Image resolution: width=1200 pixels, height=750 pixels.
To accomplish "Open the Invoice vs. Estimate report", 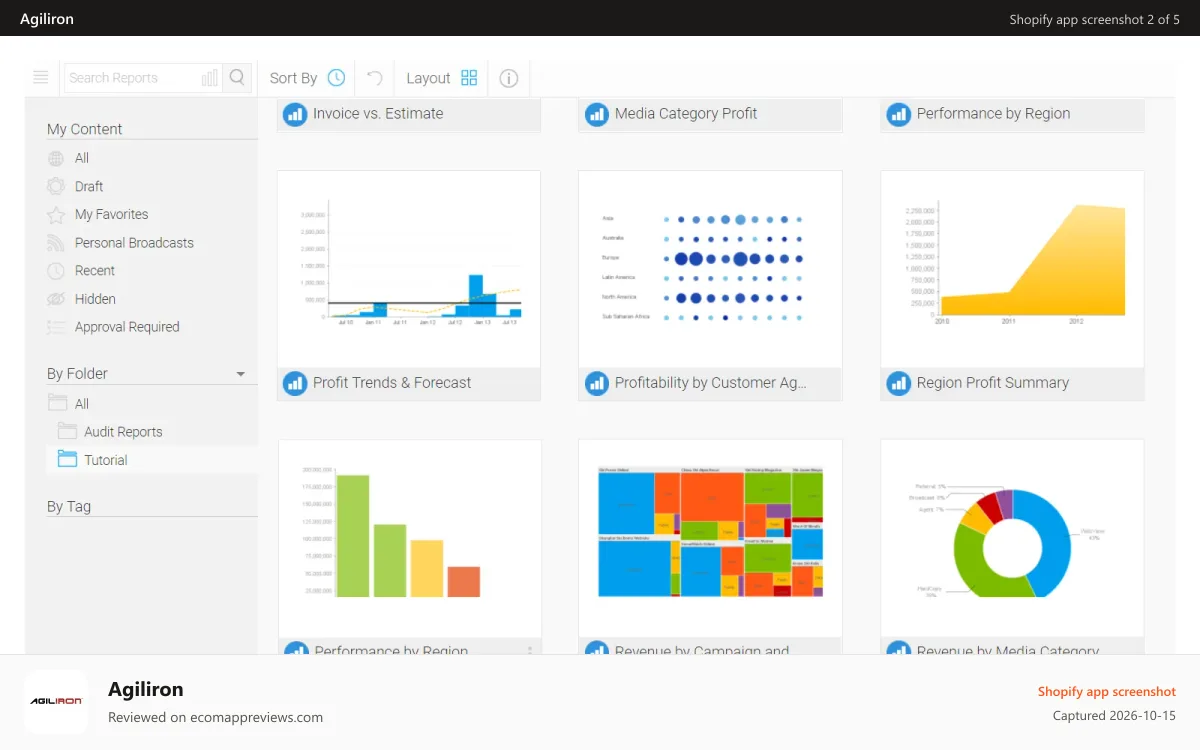I will click(378, 113).
